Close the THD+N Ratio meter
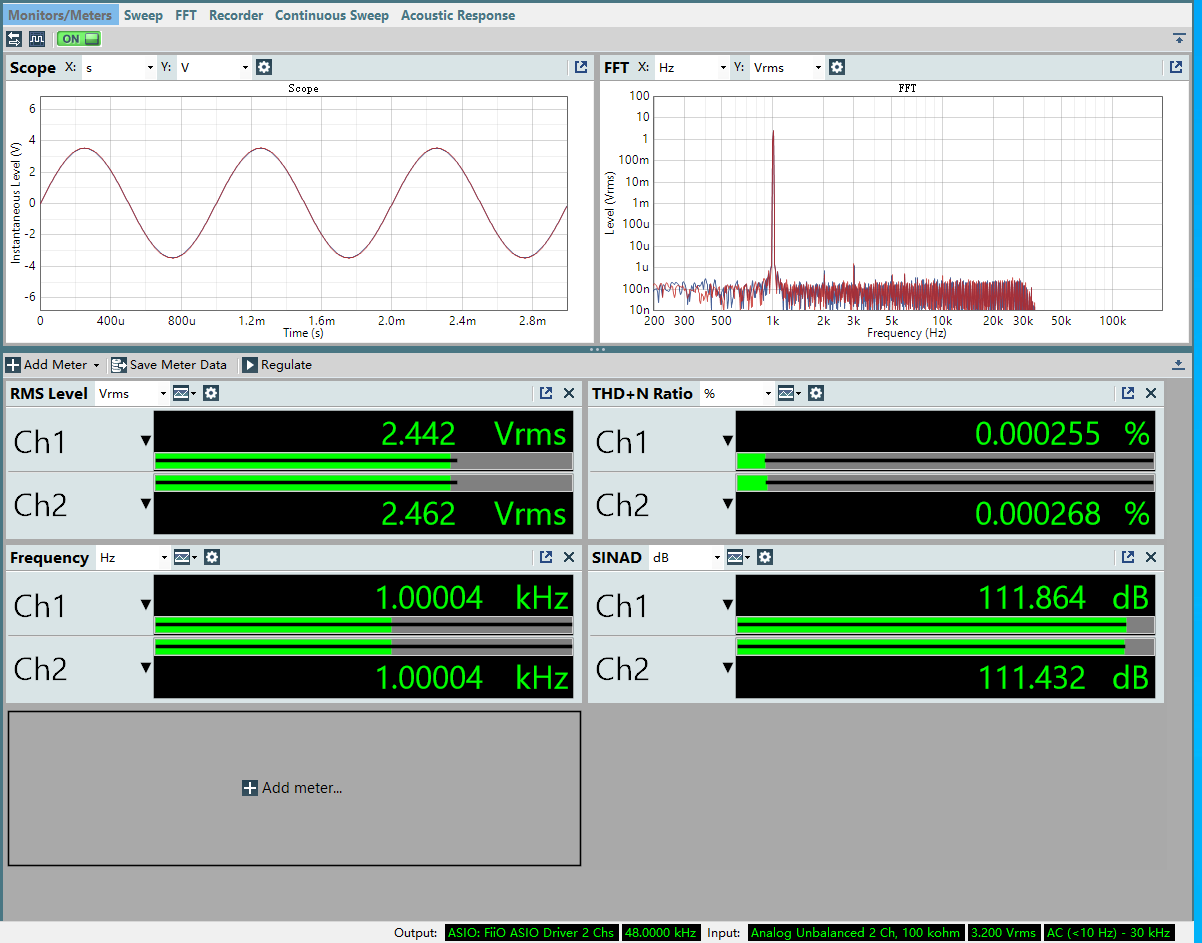 pyautogui.click(x=1151, y=393)
